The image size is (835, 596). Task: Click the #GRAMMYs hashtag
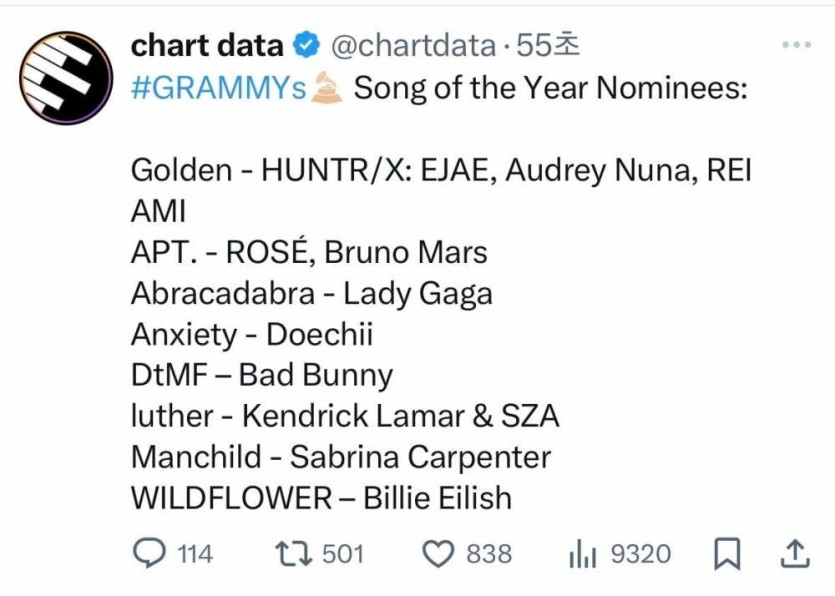[218, 88]
